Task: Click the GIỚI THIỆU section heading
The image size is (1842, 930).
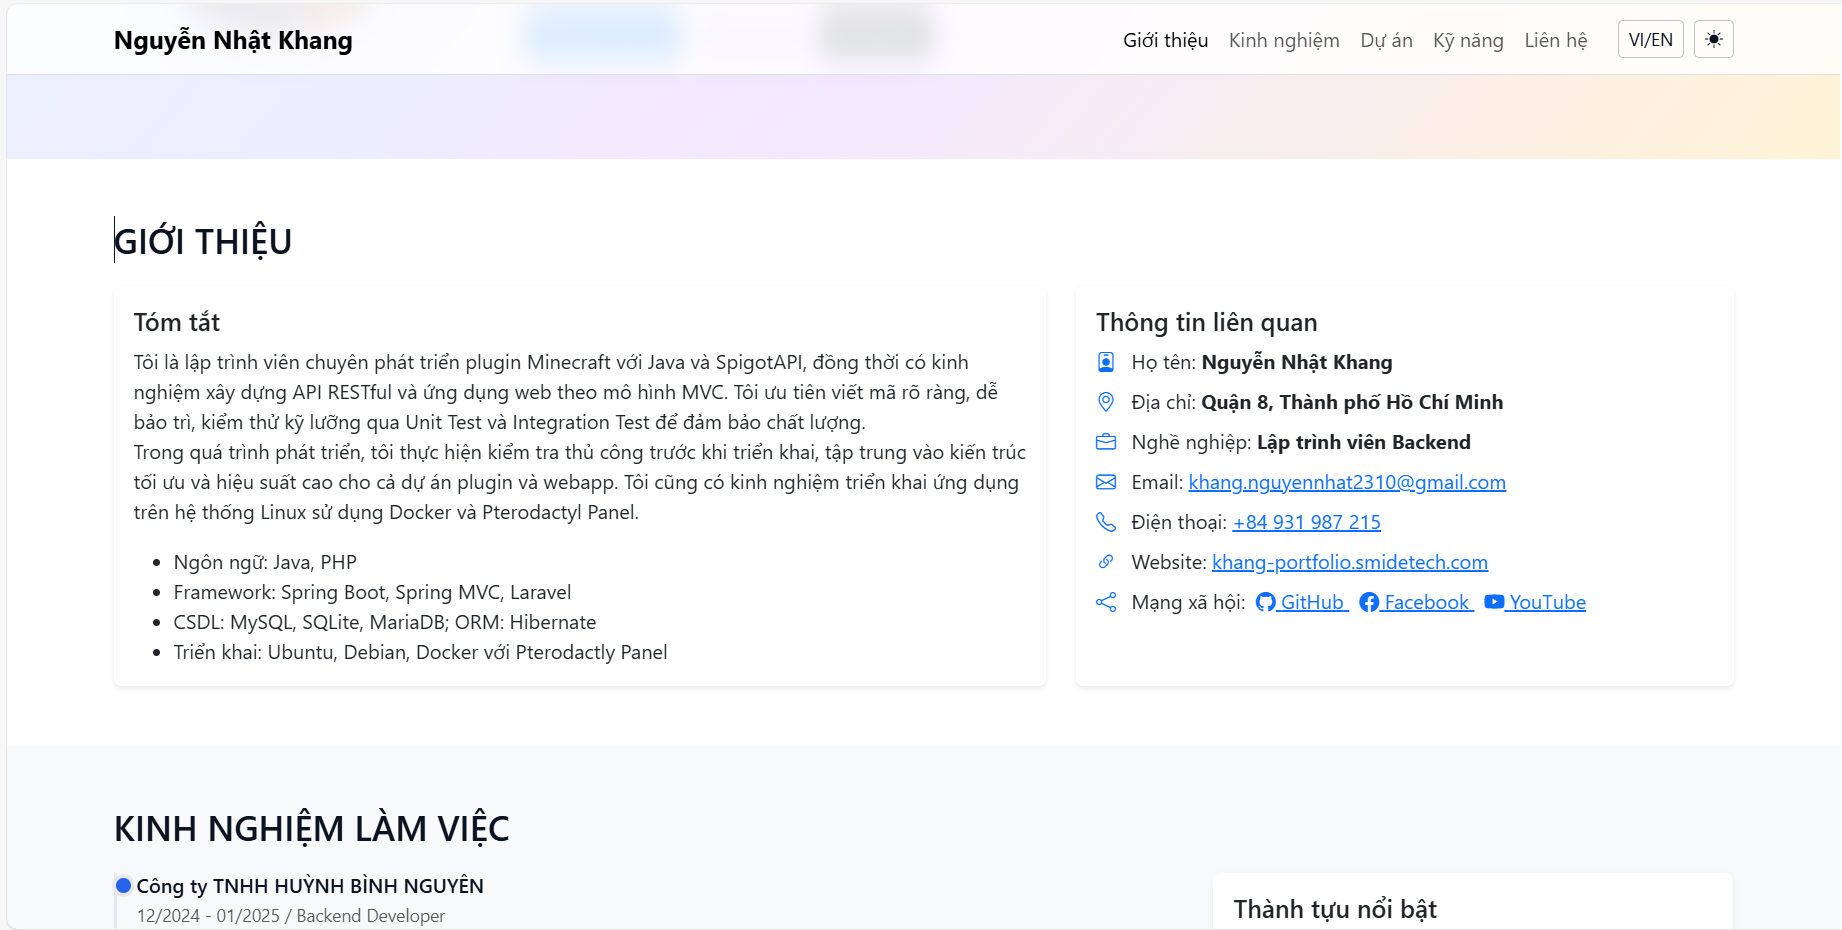Action: coord(203,241)
